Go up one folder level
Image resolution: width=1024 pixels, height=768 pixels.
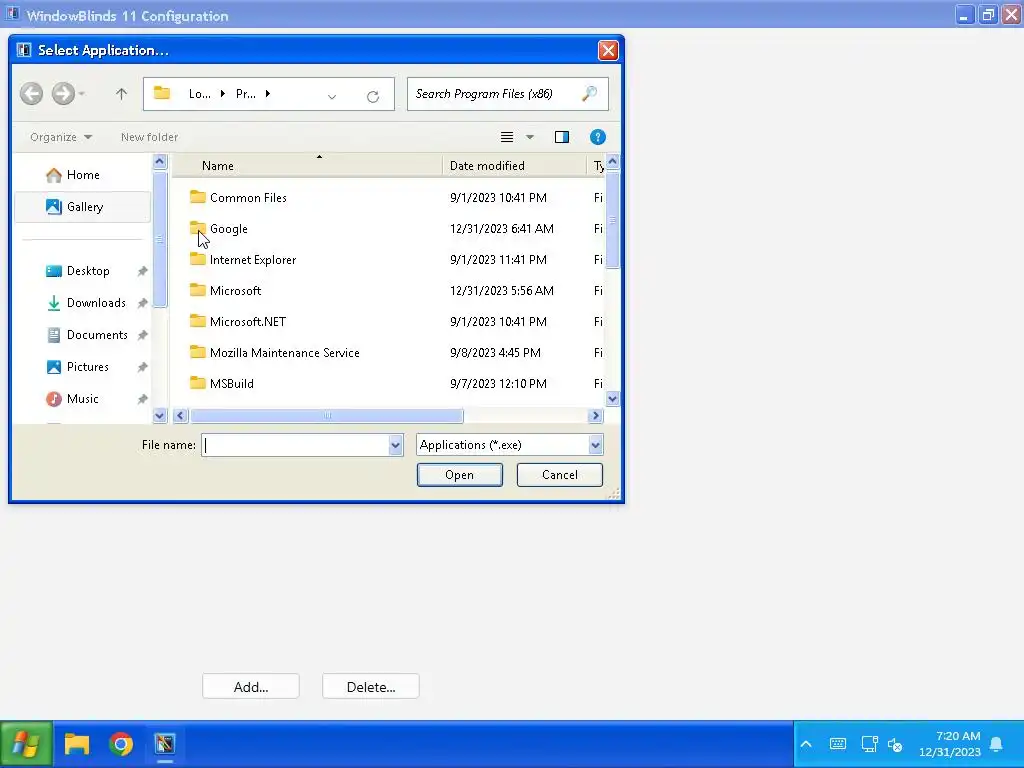[x=121, y=94]
